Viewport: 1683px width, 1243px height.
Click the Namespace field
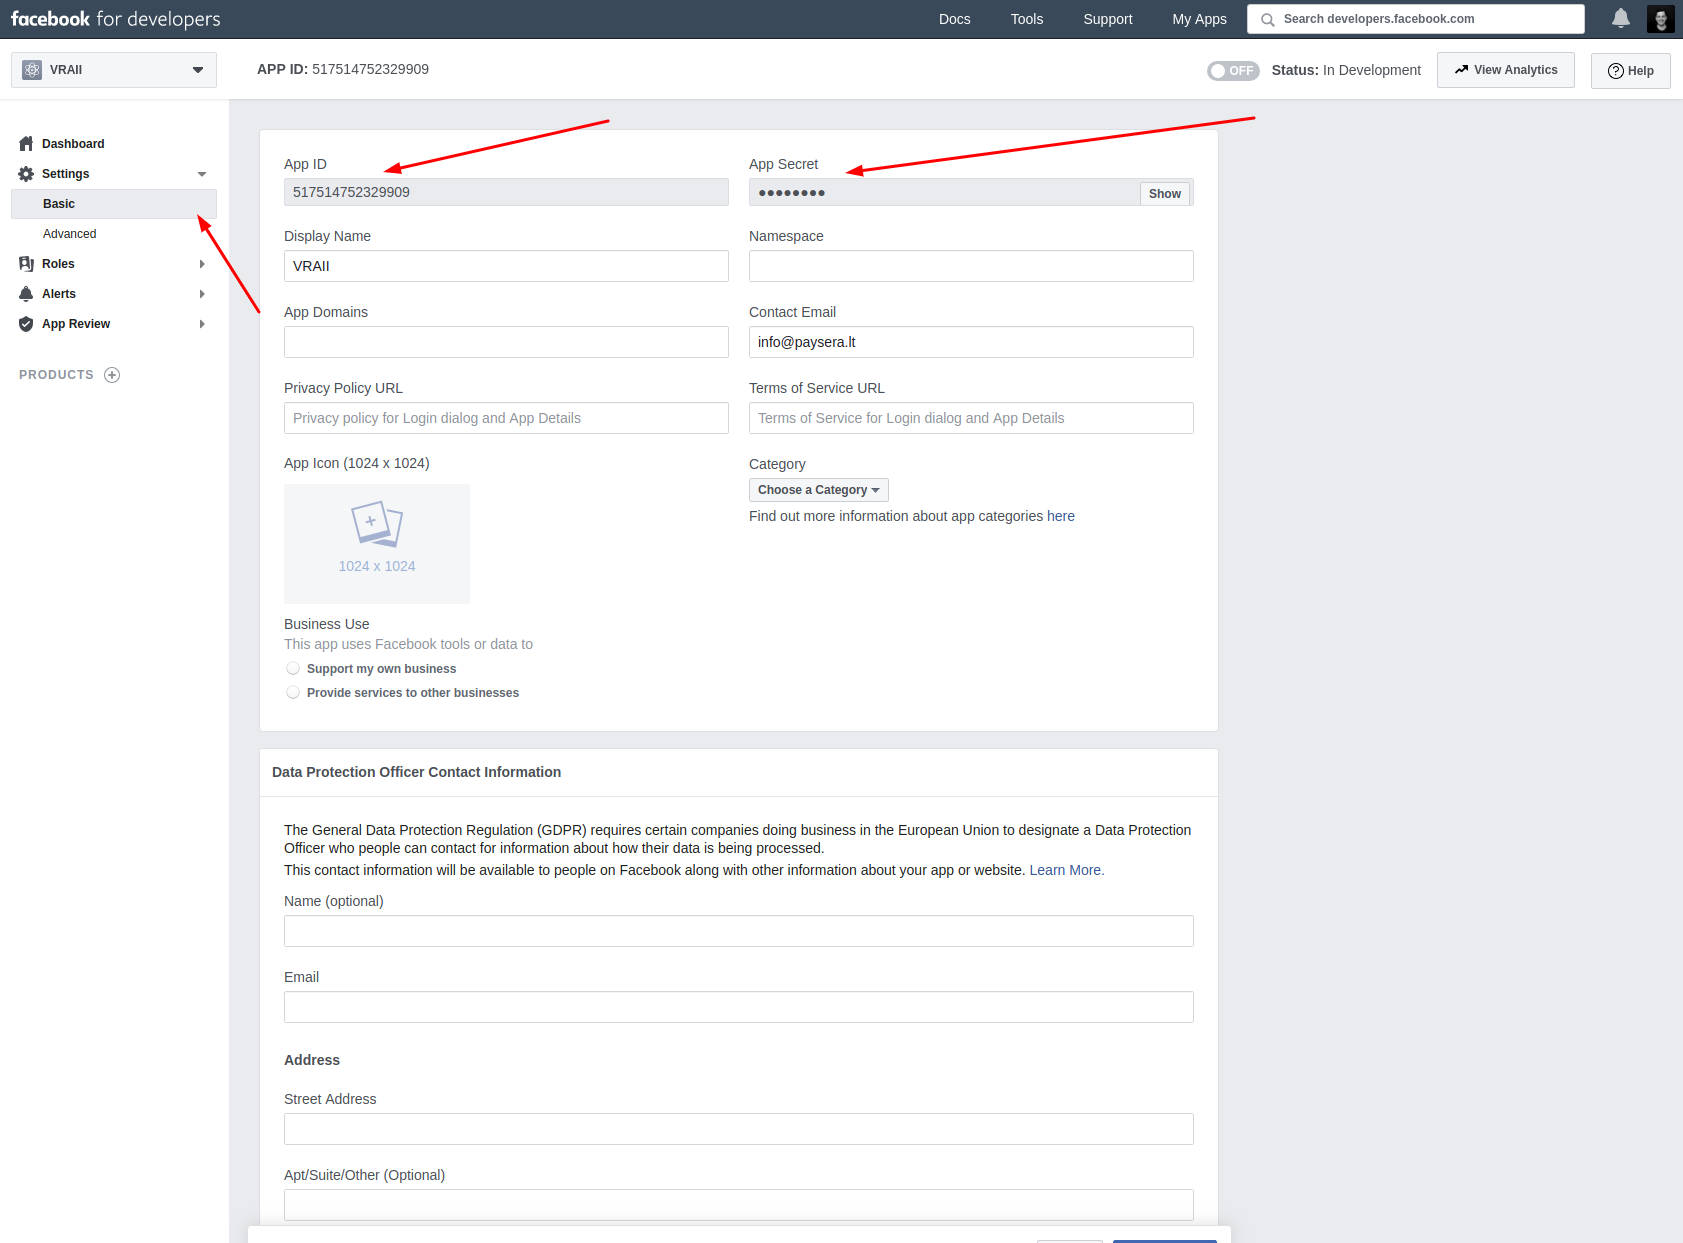click(x=971, y=266)
